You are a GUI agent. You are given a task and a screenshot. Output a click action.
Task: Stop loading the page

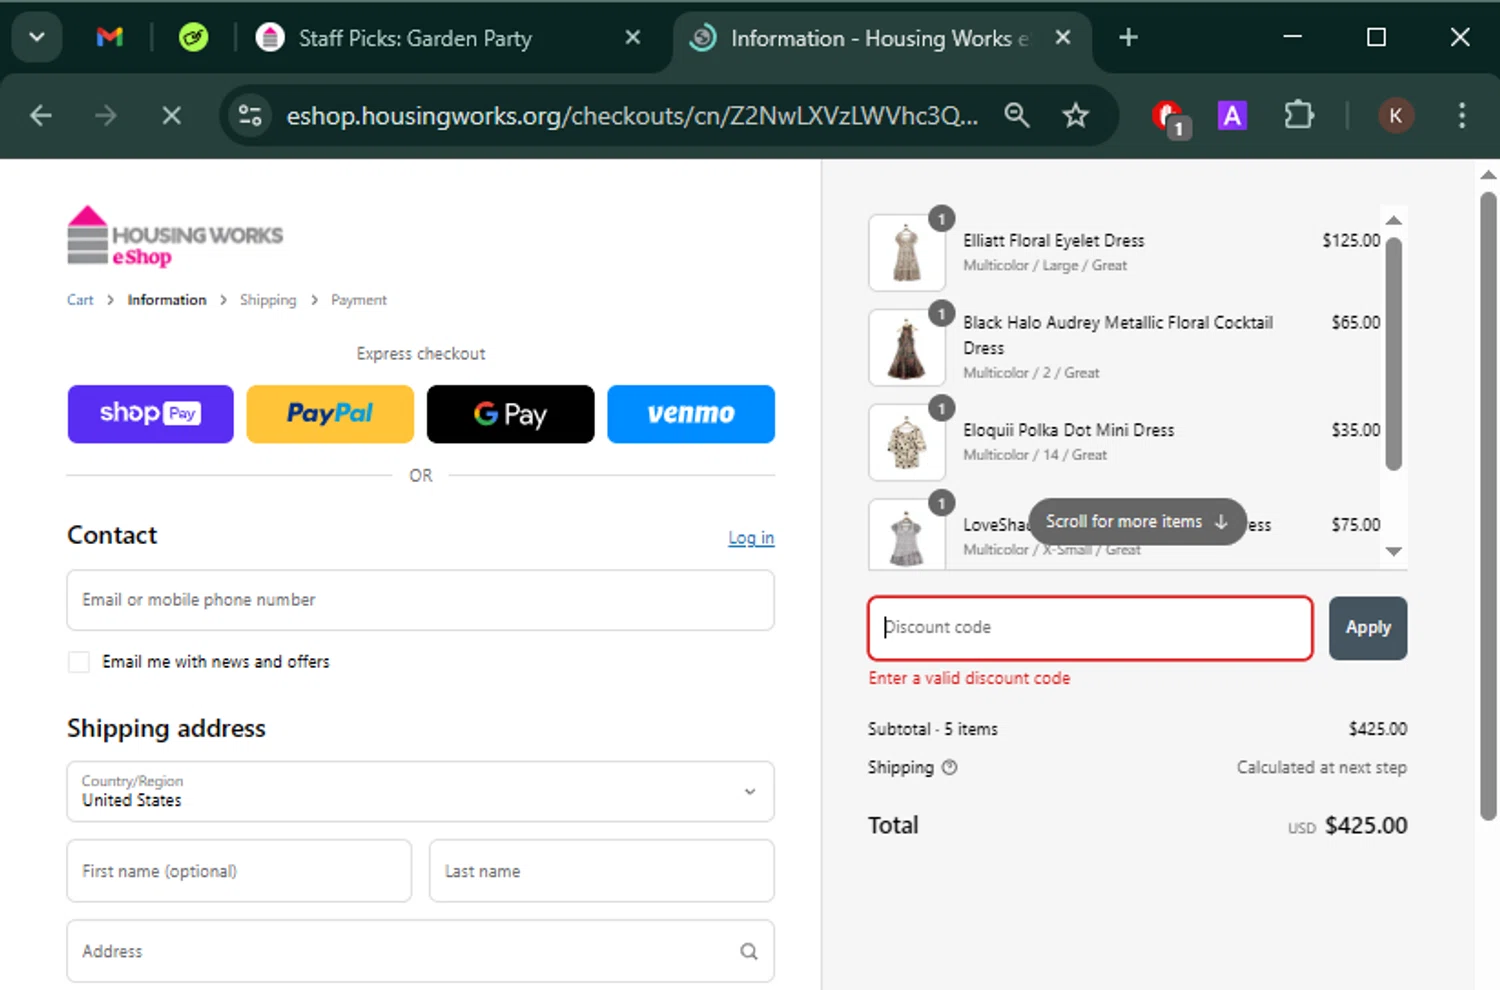171,116
